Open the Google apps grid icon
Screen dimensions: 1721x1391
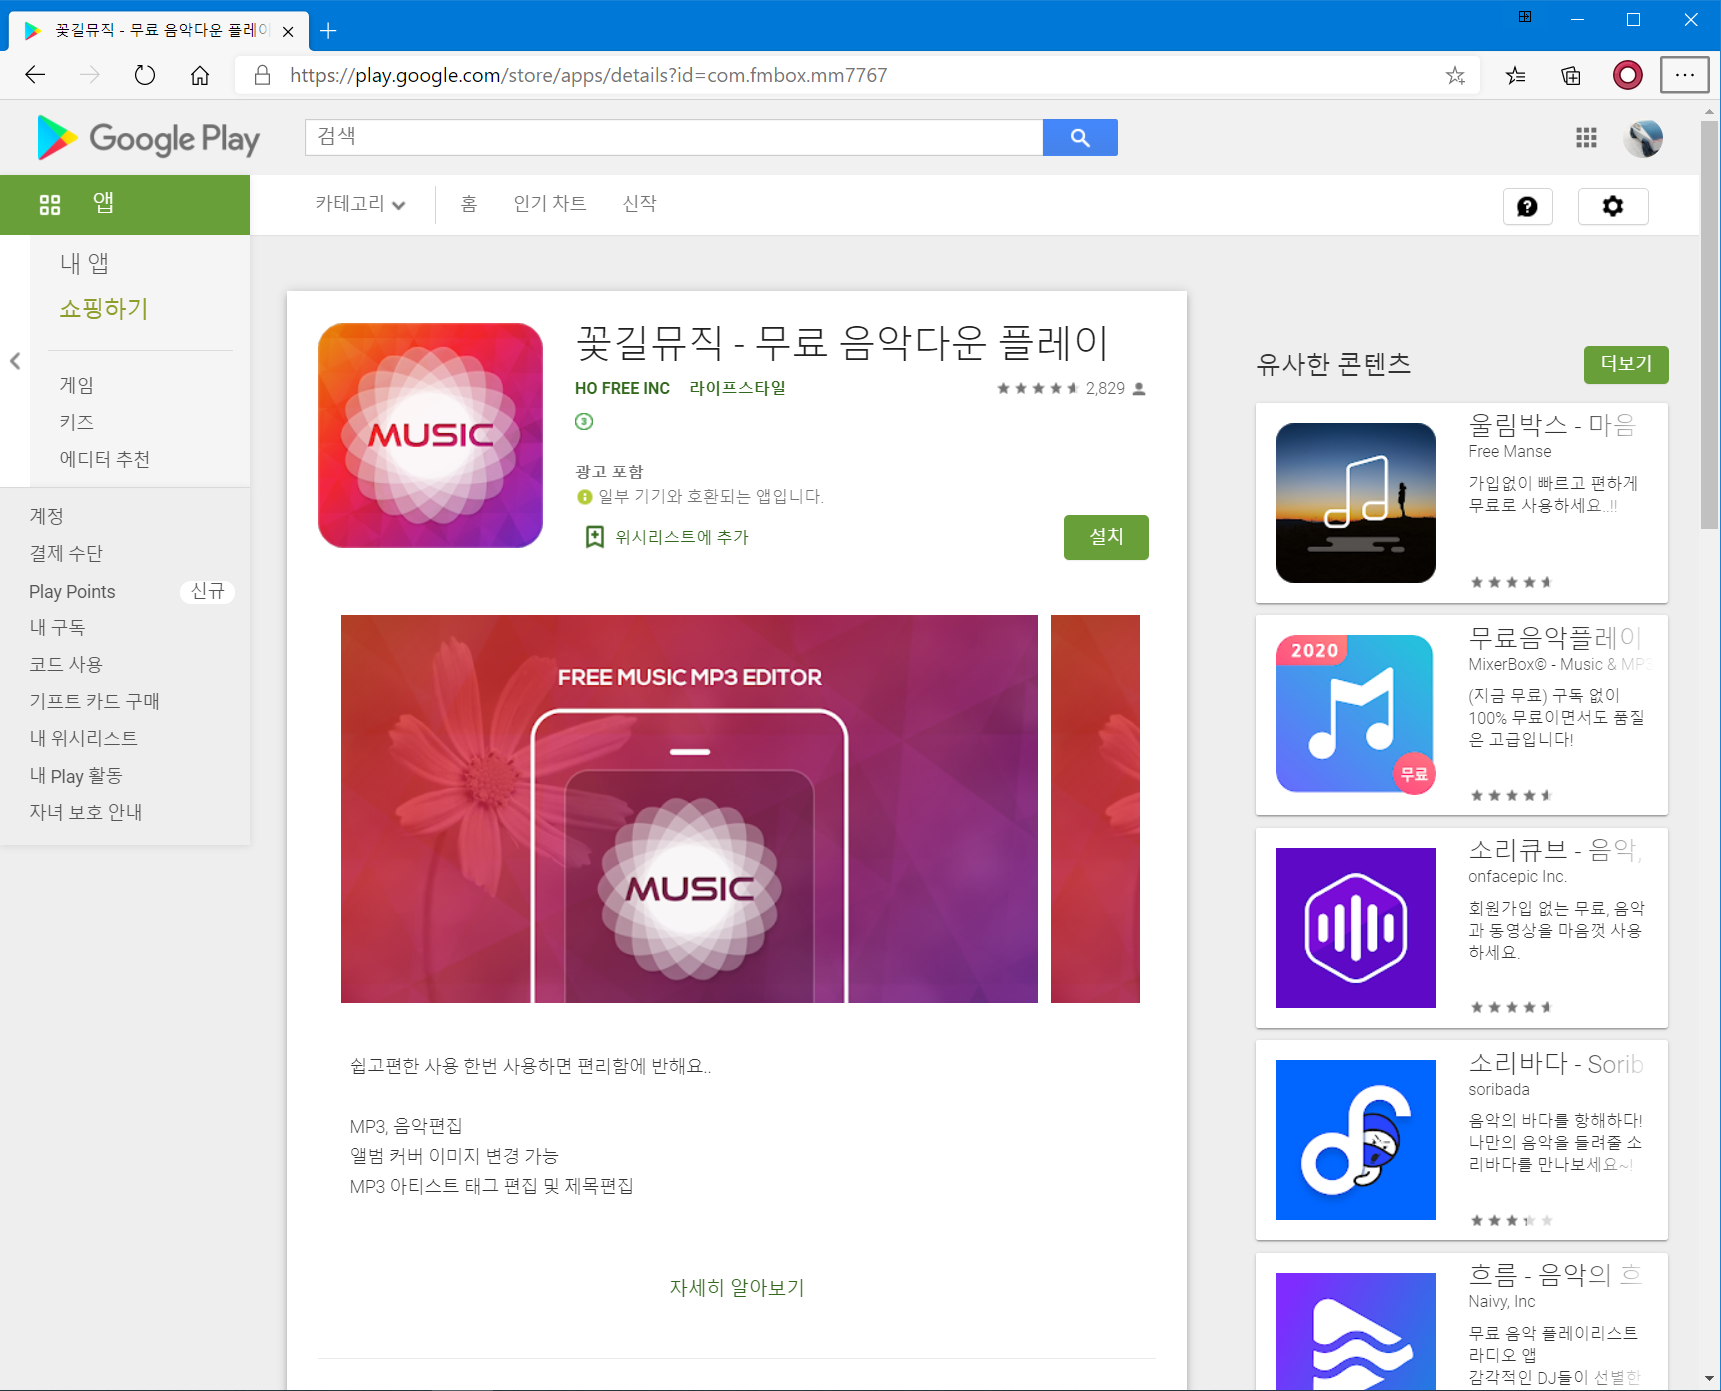1586,137
